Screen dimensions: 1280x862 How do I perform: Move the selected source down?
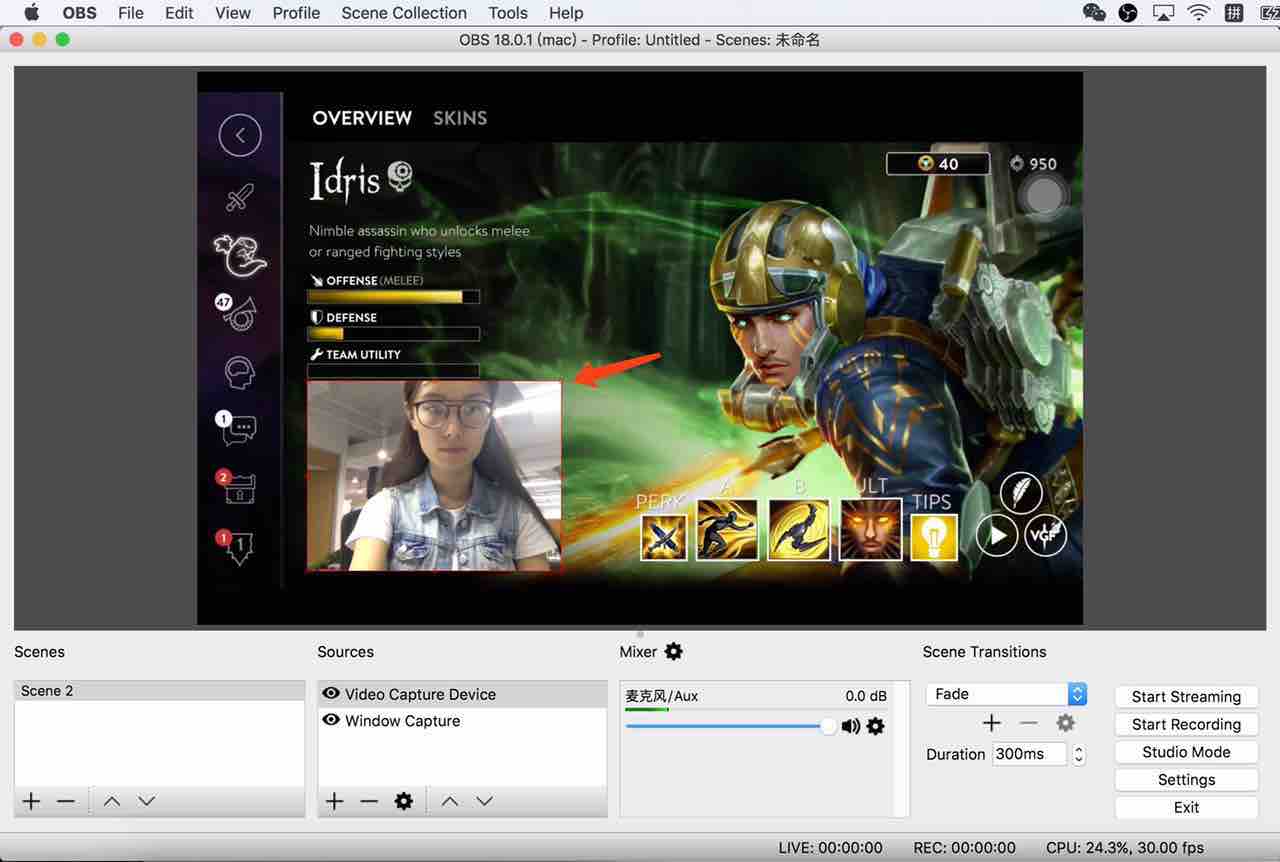pyautogui.click(x=484, y=800)
